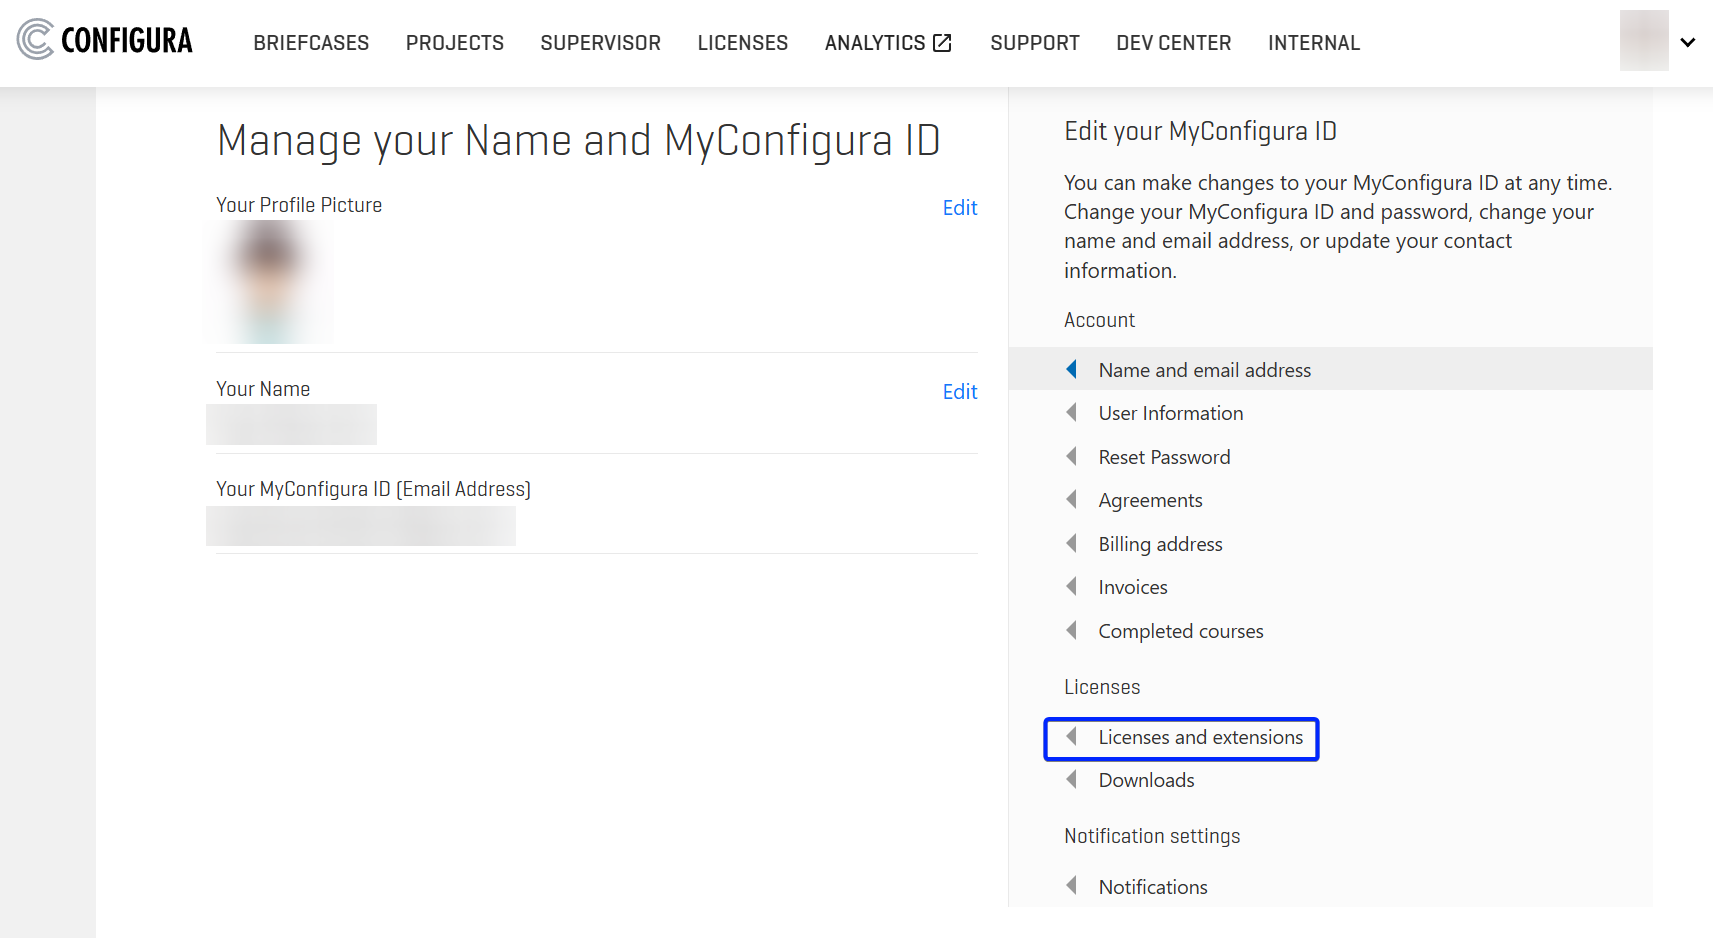The height and width of the screenshot is (938, 1713).
Task: Click the Configura logo
Action: coord(105,40)
